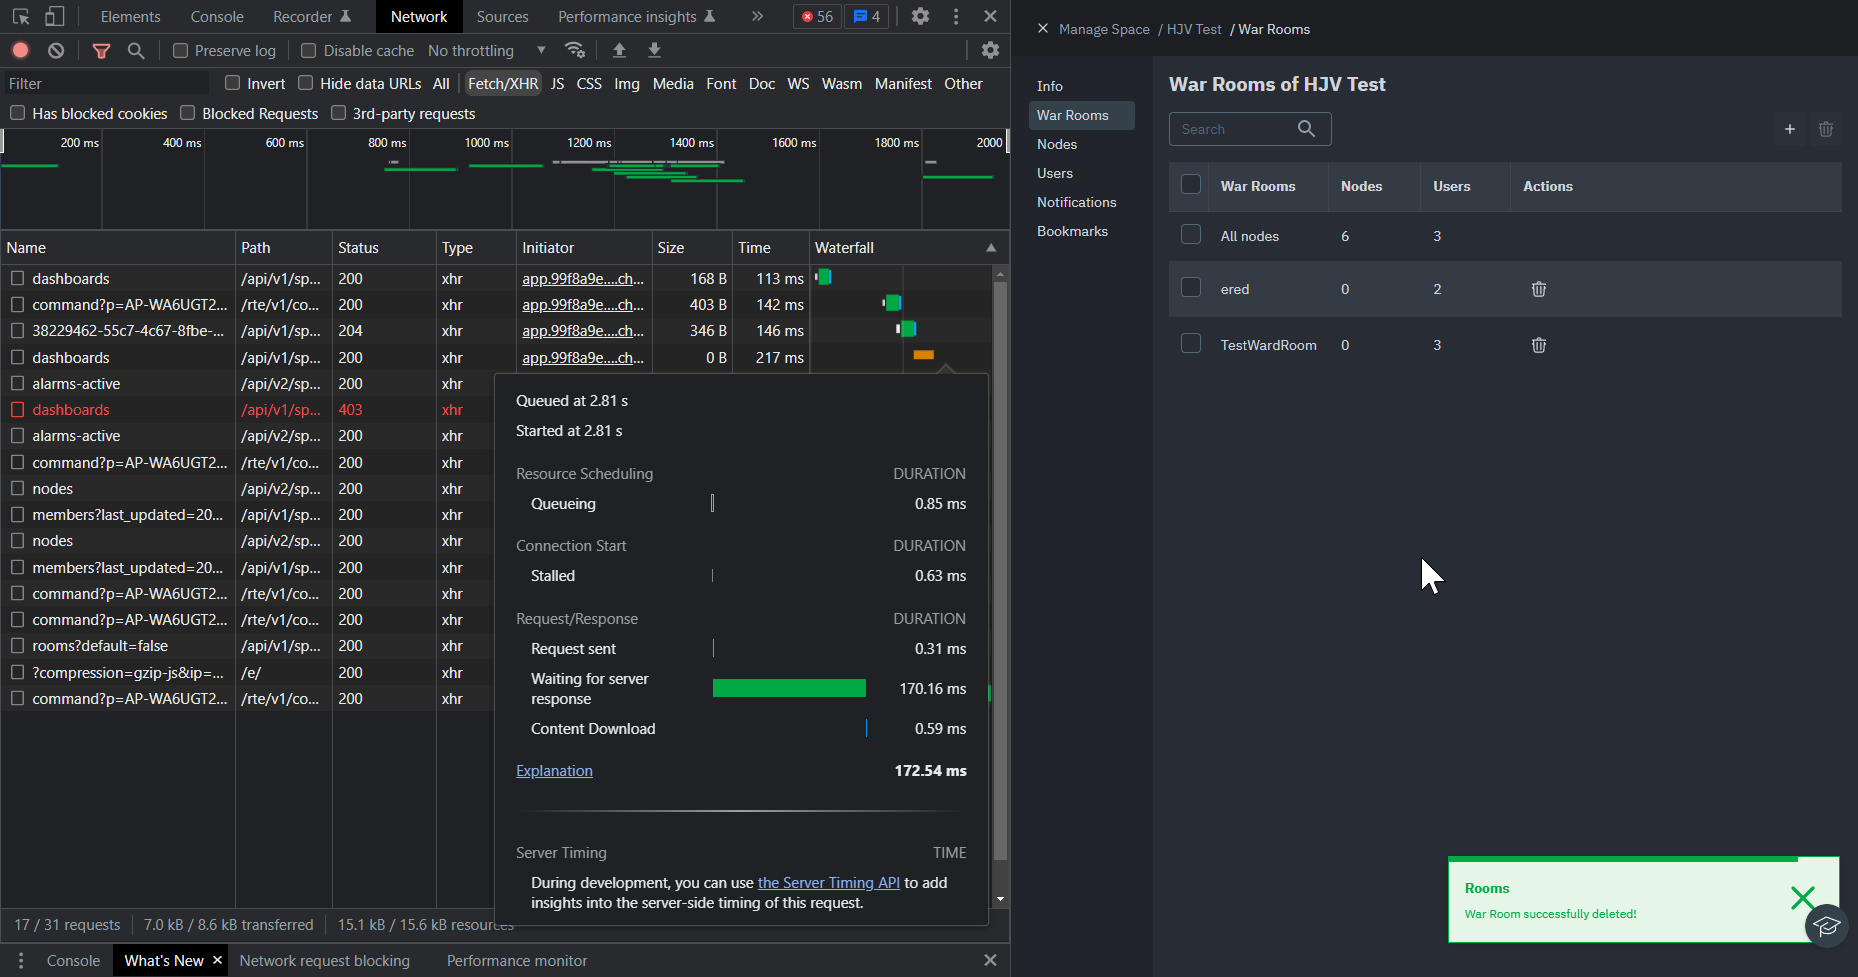Sort requests by Status column
Viewport: 1858px width, 977px height.
384,248
